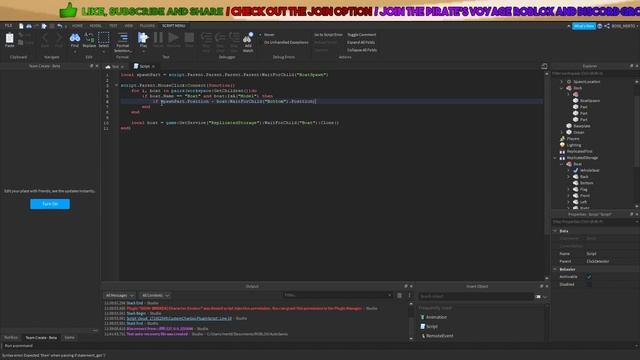Click Toggle Comment action

coord(362,35)
